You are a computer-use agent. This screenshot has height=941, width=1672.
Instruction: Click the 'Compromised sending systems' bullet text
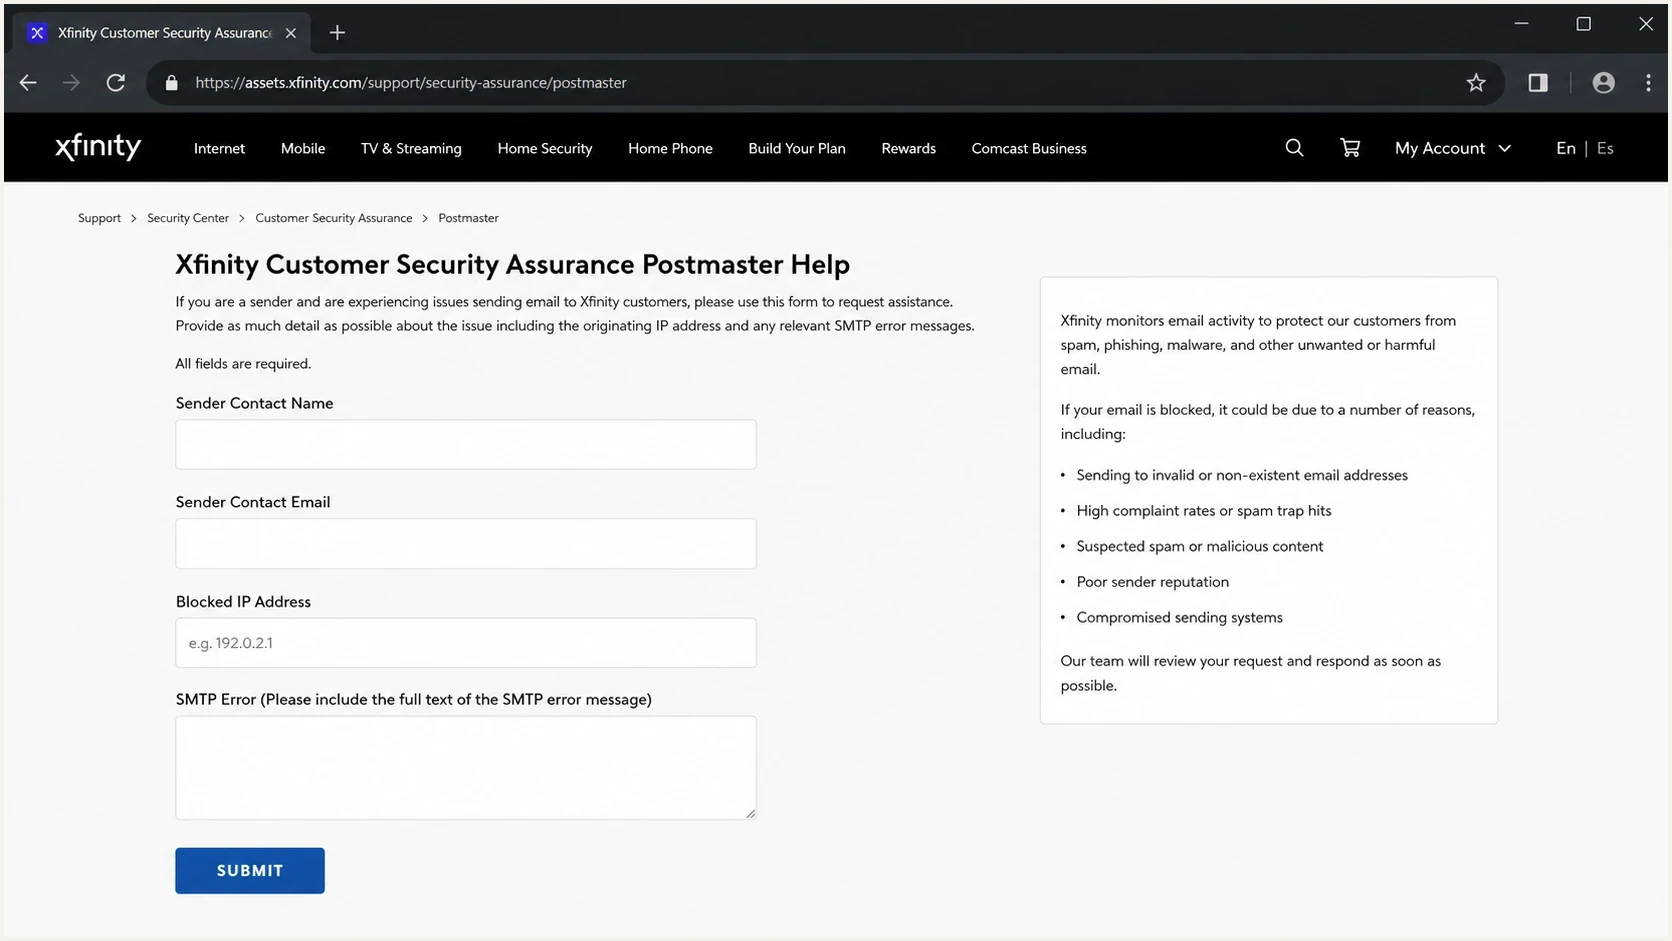(1179, 618)
